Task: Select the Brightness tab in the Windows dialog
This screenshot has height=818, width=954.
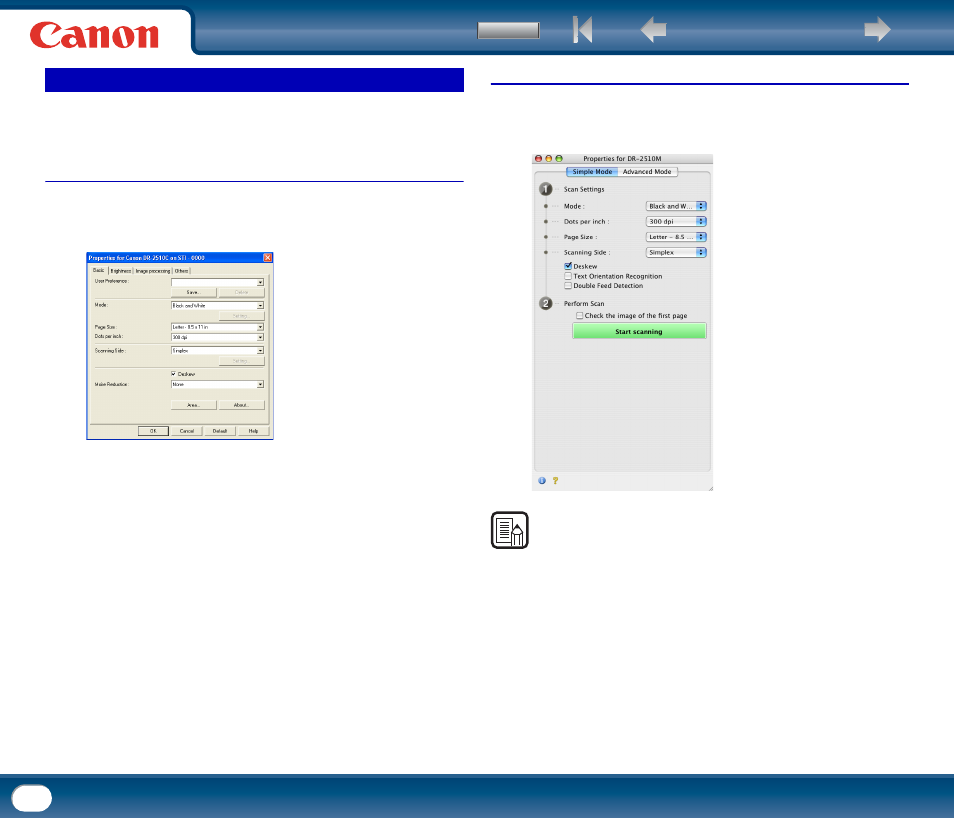Action: coord(120,271)
